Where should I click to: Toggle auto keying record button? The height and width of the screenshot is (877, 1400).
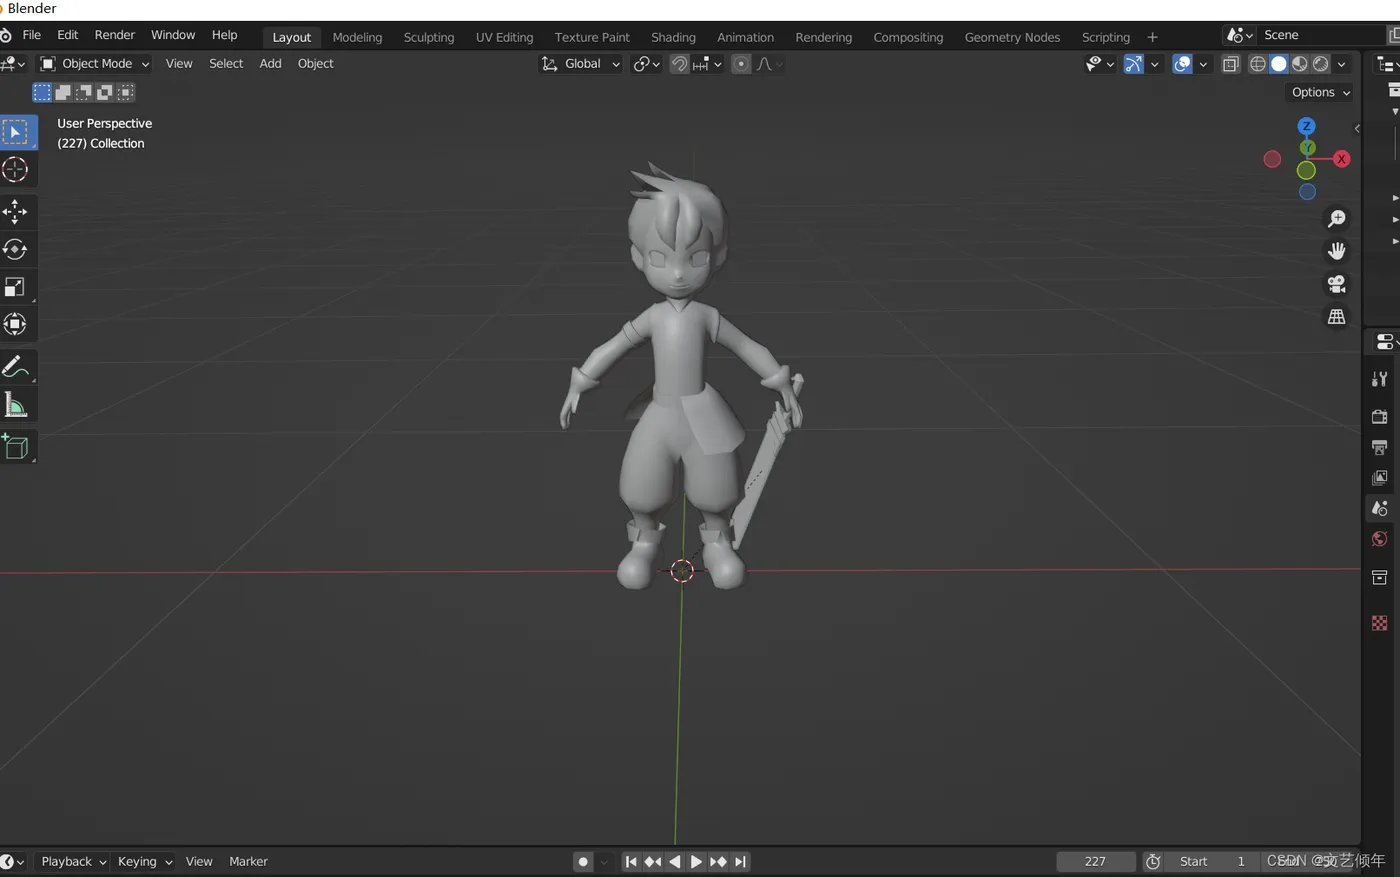tap(583, 862)
